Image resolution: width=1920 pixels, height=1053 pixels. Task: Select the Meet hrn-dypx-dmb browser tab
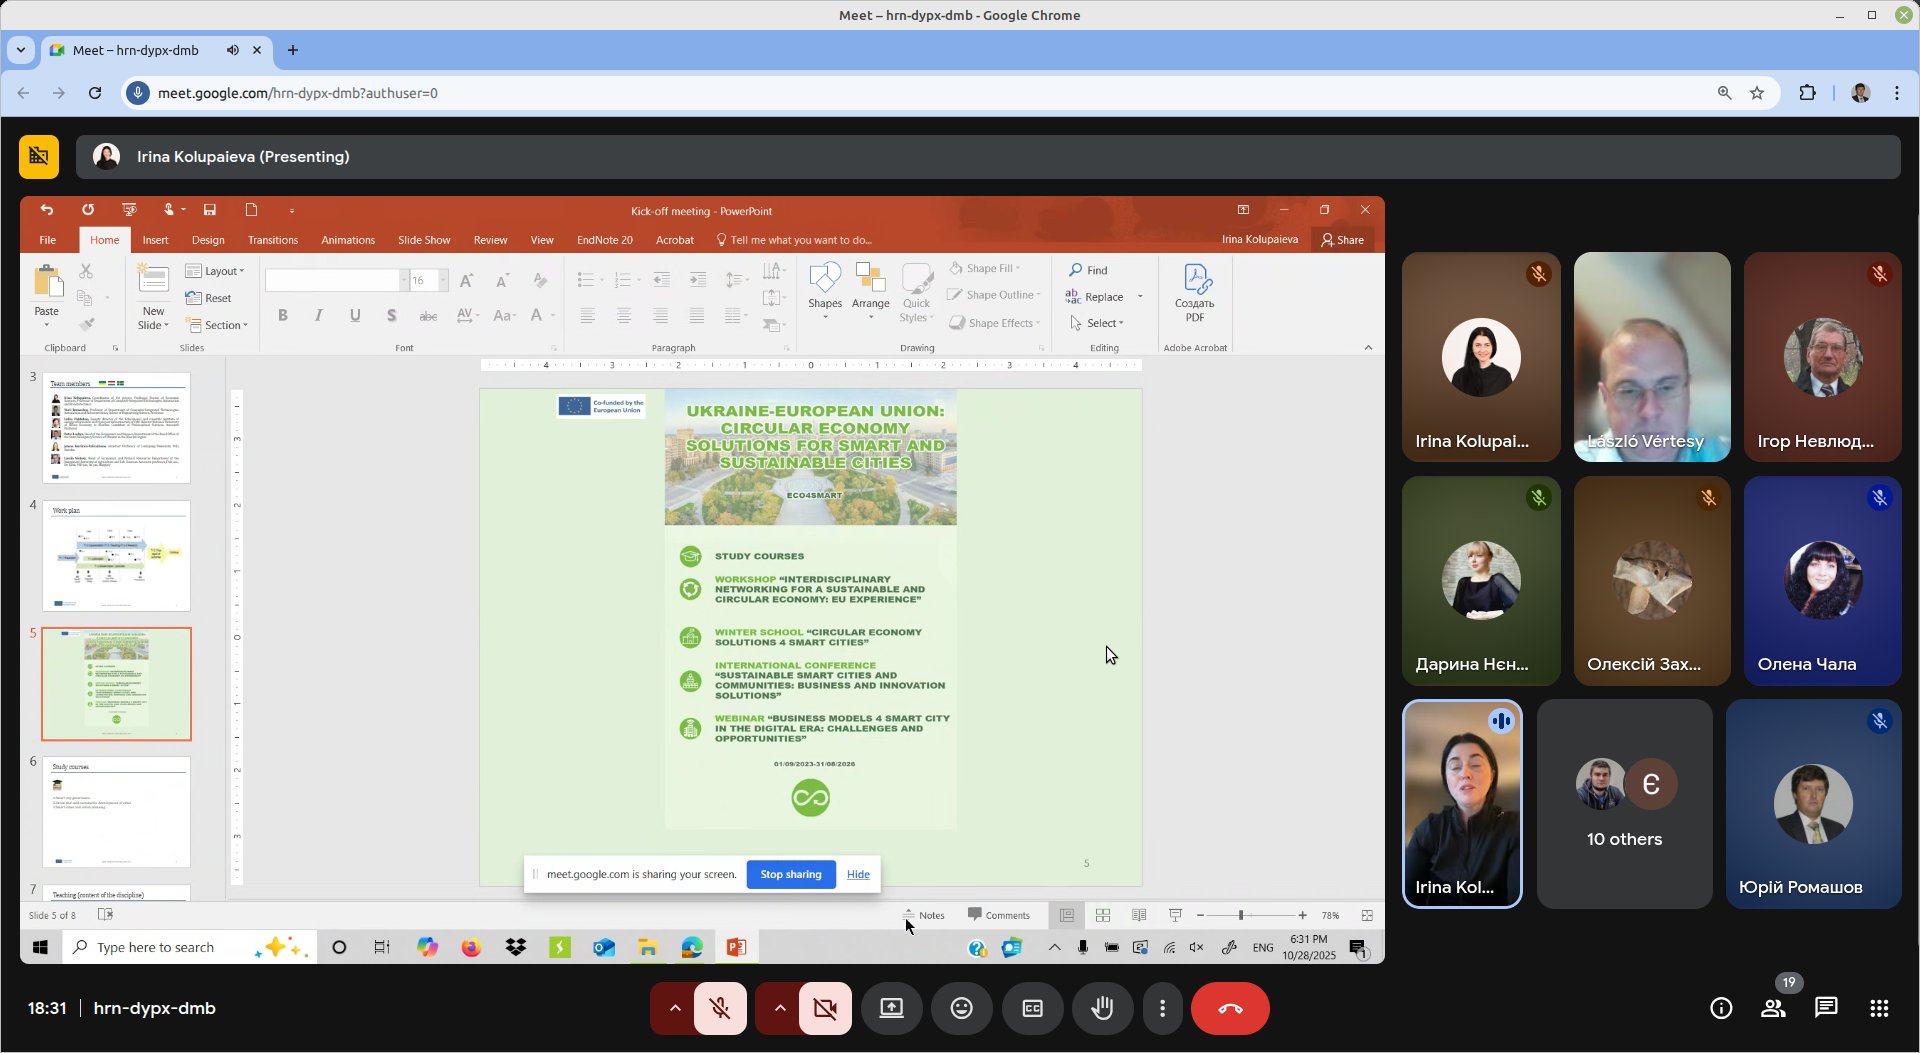[136, 50]
